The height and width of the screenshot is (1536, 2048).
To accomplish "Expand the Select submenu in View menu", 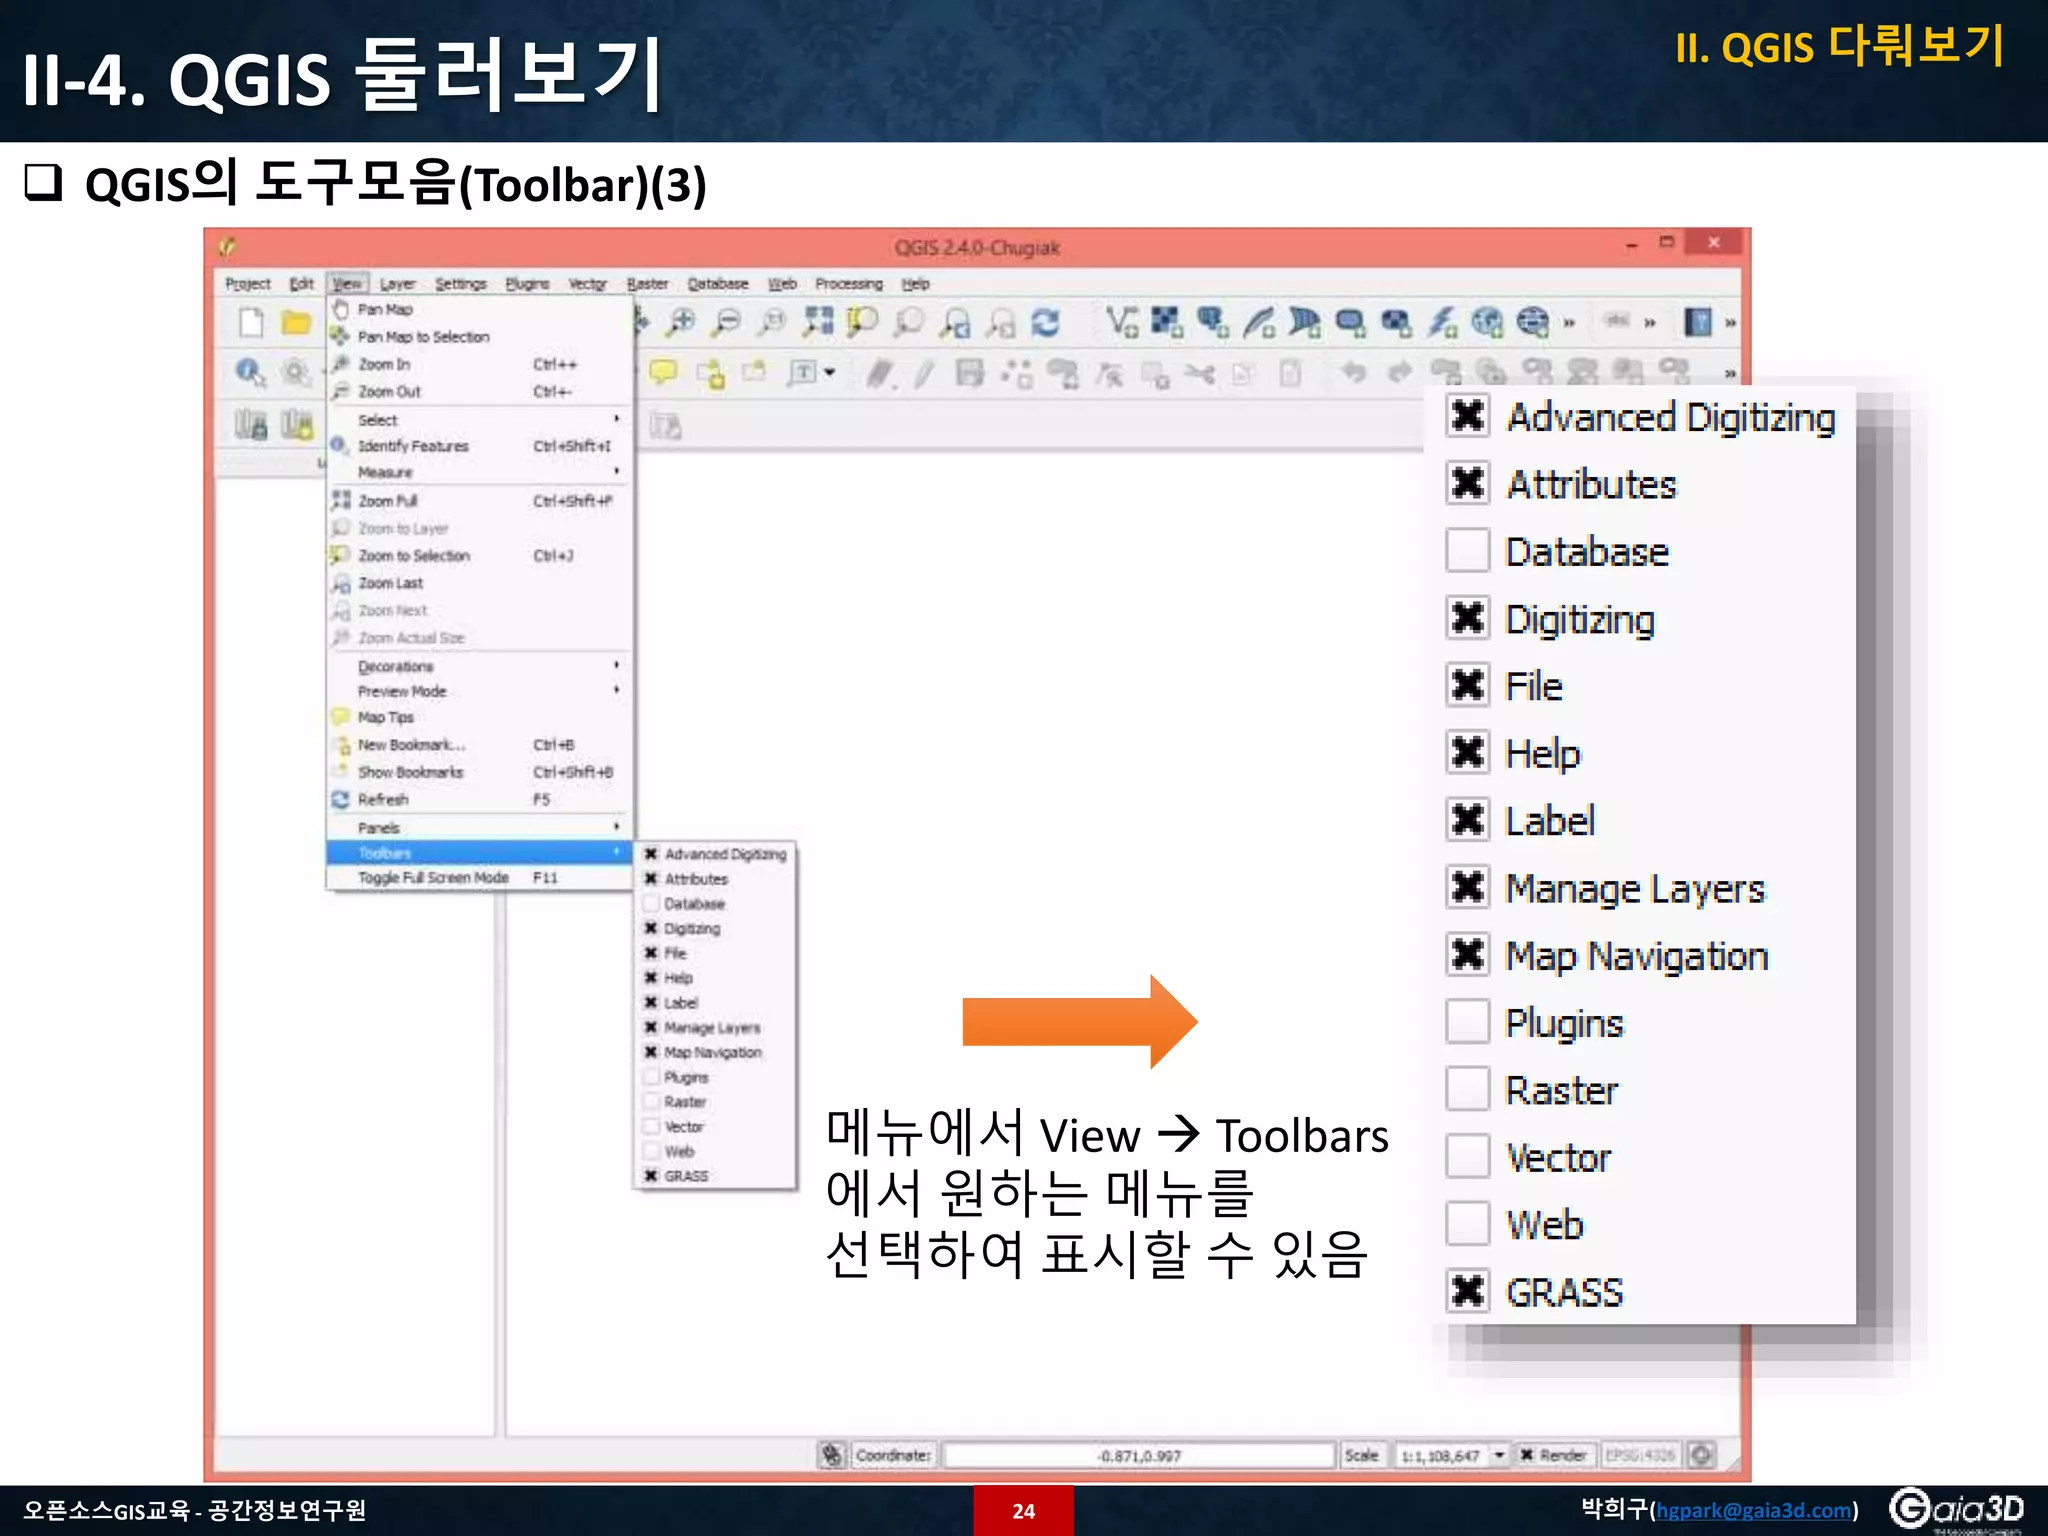I will pos(480,420).
